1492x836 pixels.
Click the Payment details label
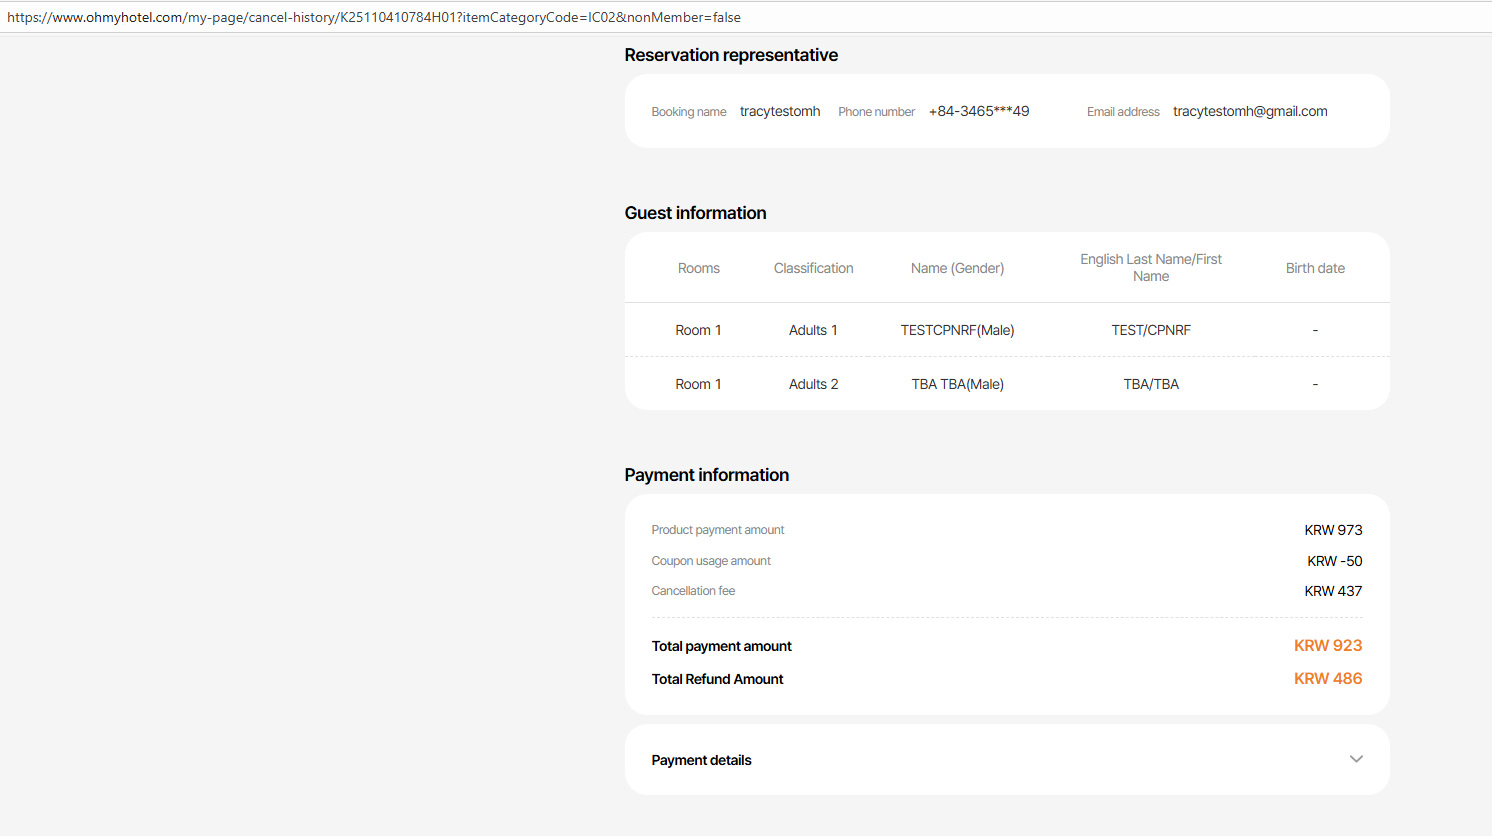coord(701,760)
